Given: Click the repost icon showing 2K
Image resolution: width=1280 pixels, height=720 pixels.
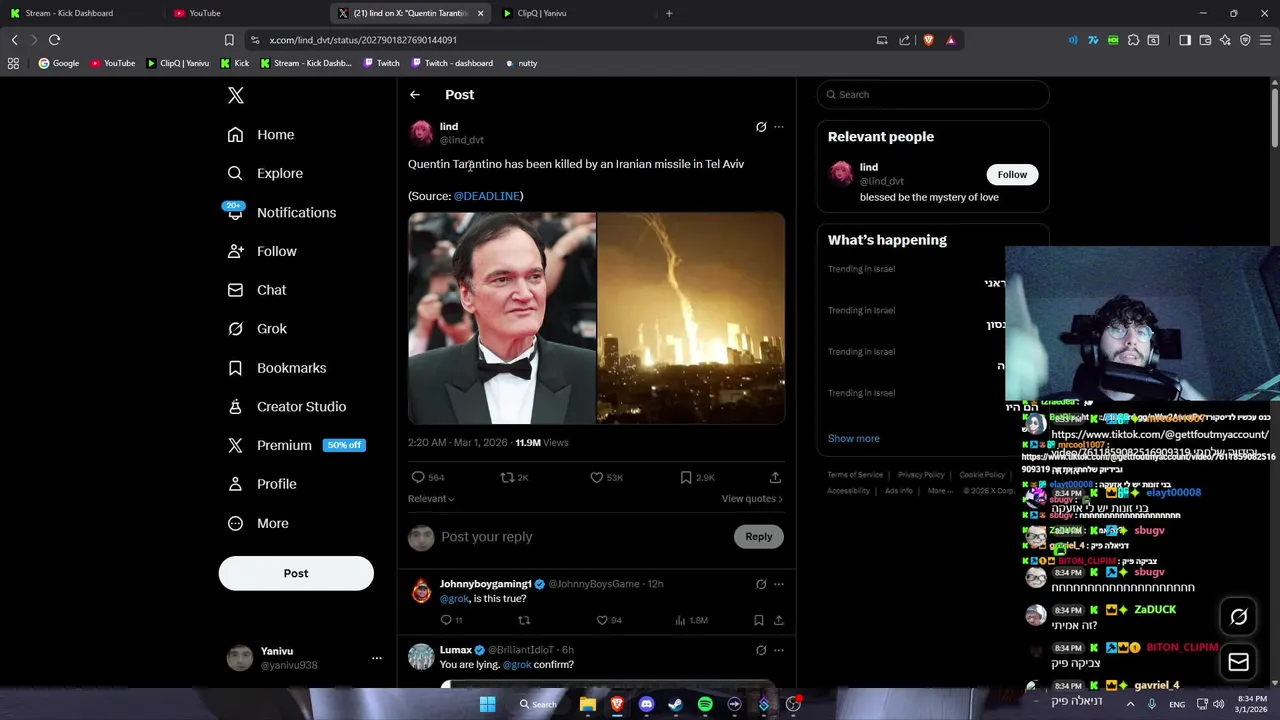Looking at the screenshot, I should point(514,478).
